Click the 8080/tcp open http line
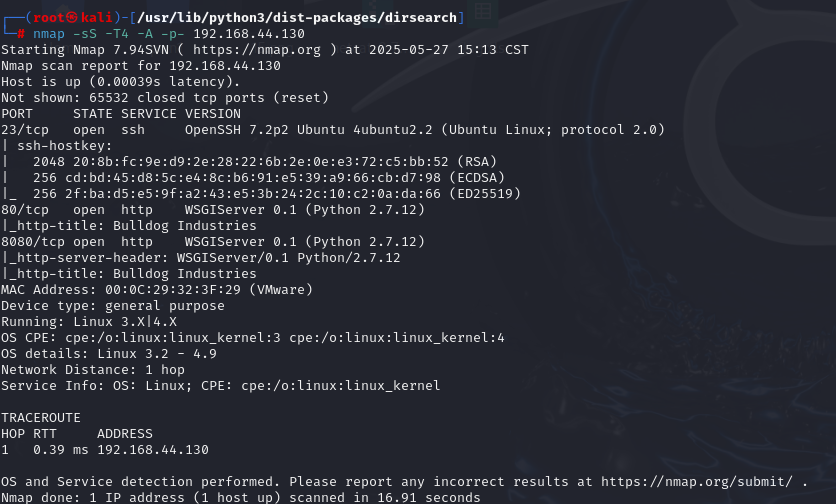The image size is (836, 504). 213,242
